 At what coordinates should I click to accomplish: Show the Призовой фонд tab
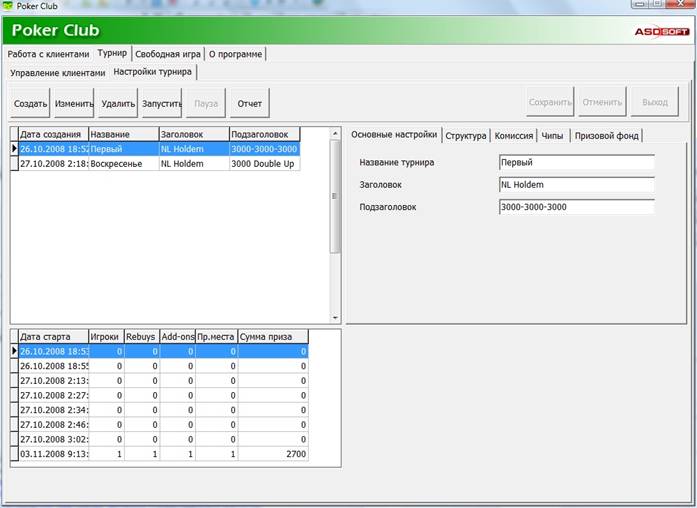point(607,135)
